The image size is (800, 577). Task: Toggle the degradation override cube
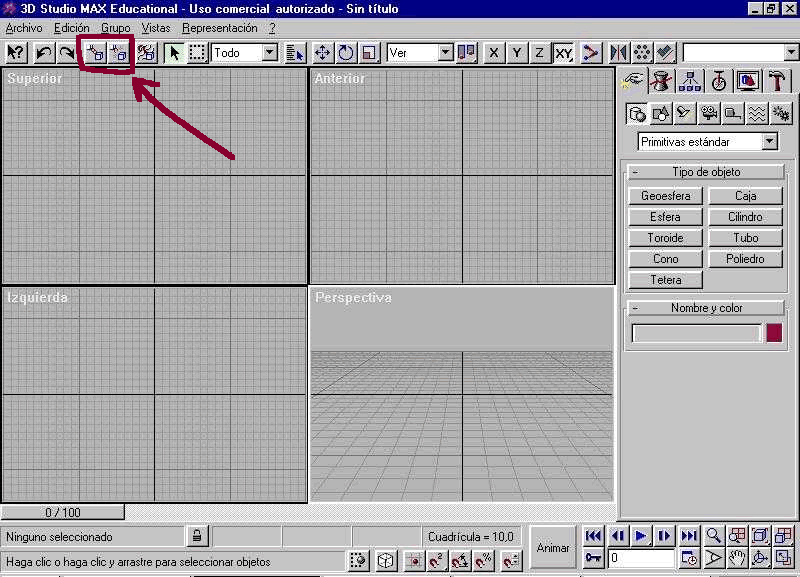(386, 561)
